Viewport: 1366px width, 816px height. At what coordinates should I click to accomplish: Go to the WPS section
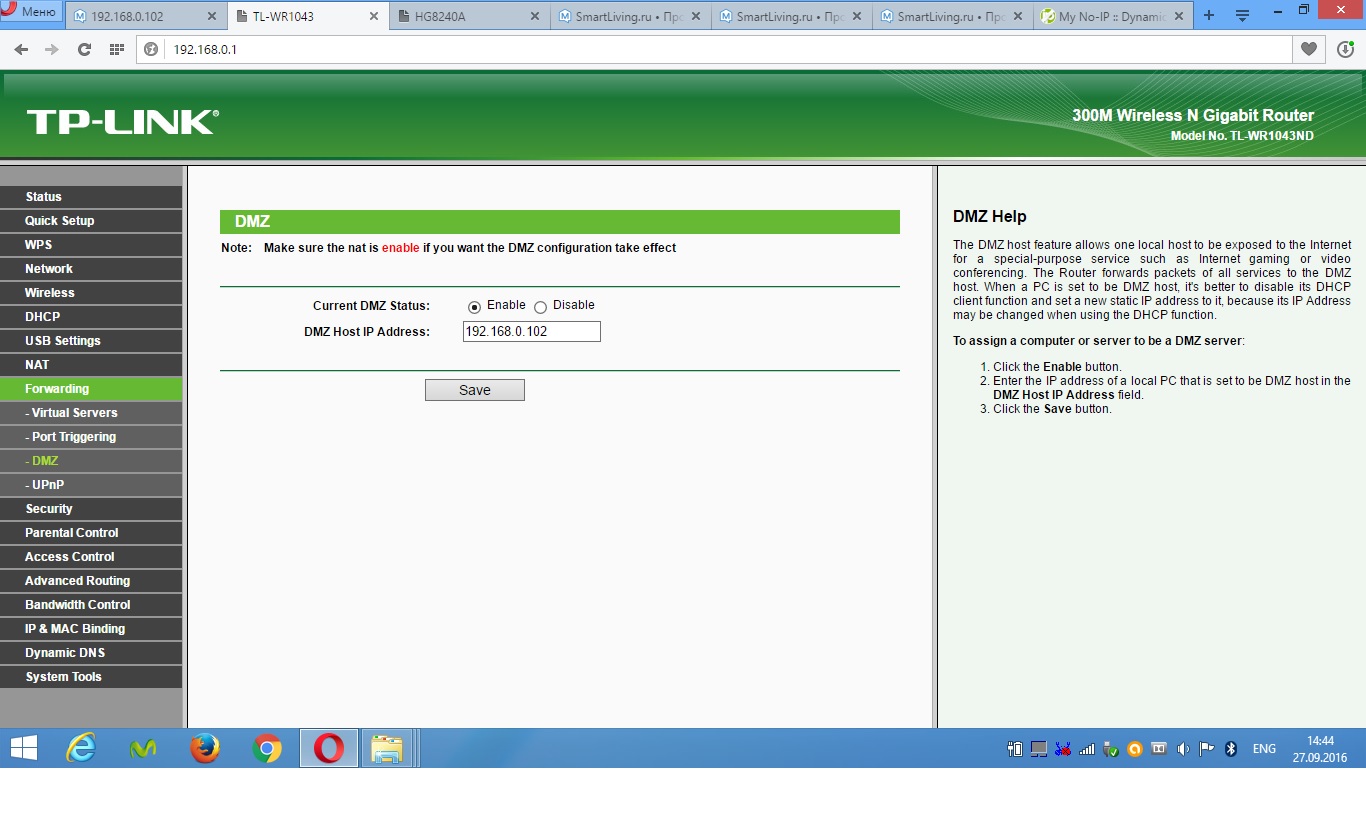pos(91,245)
